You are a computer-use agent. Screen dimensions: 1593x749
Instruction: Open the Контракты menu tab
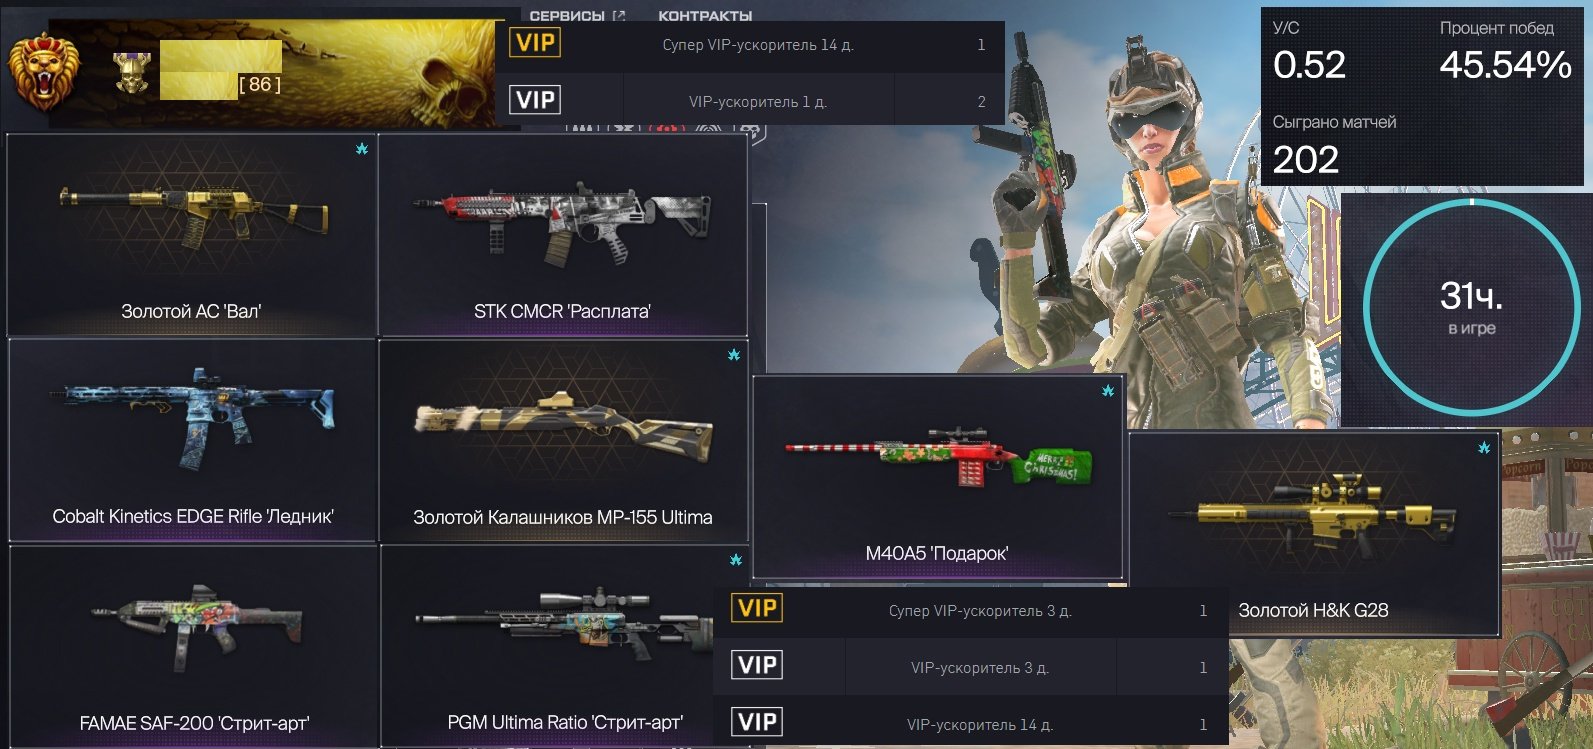coord(705,15)
